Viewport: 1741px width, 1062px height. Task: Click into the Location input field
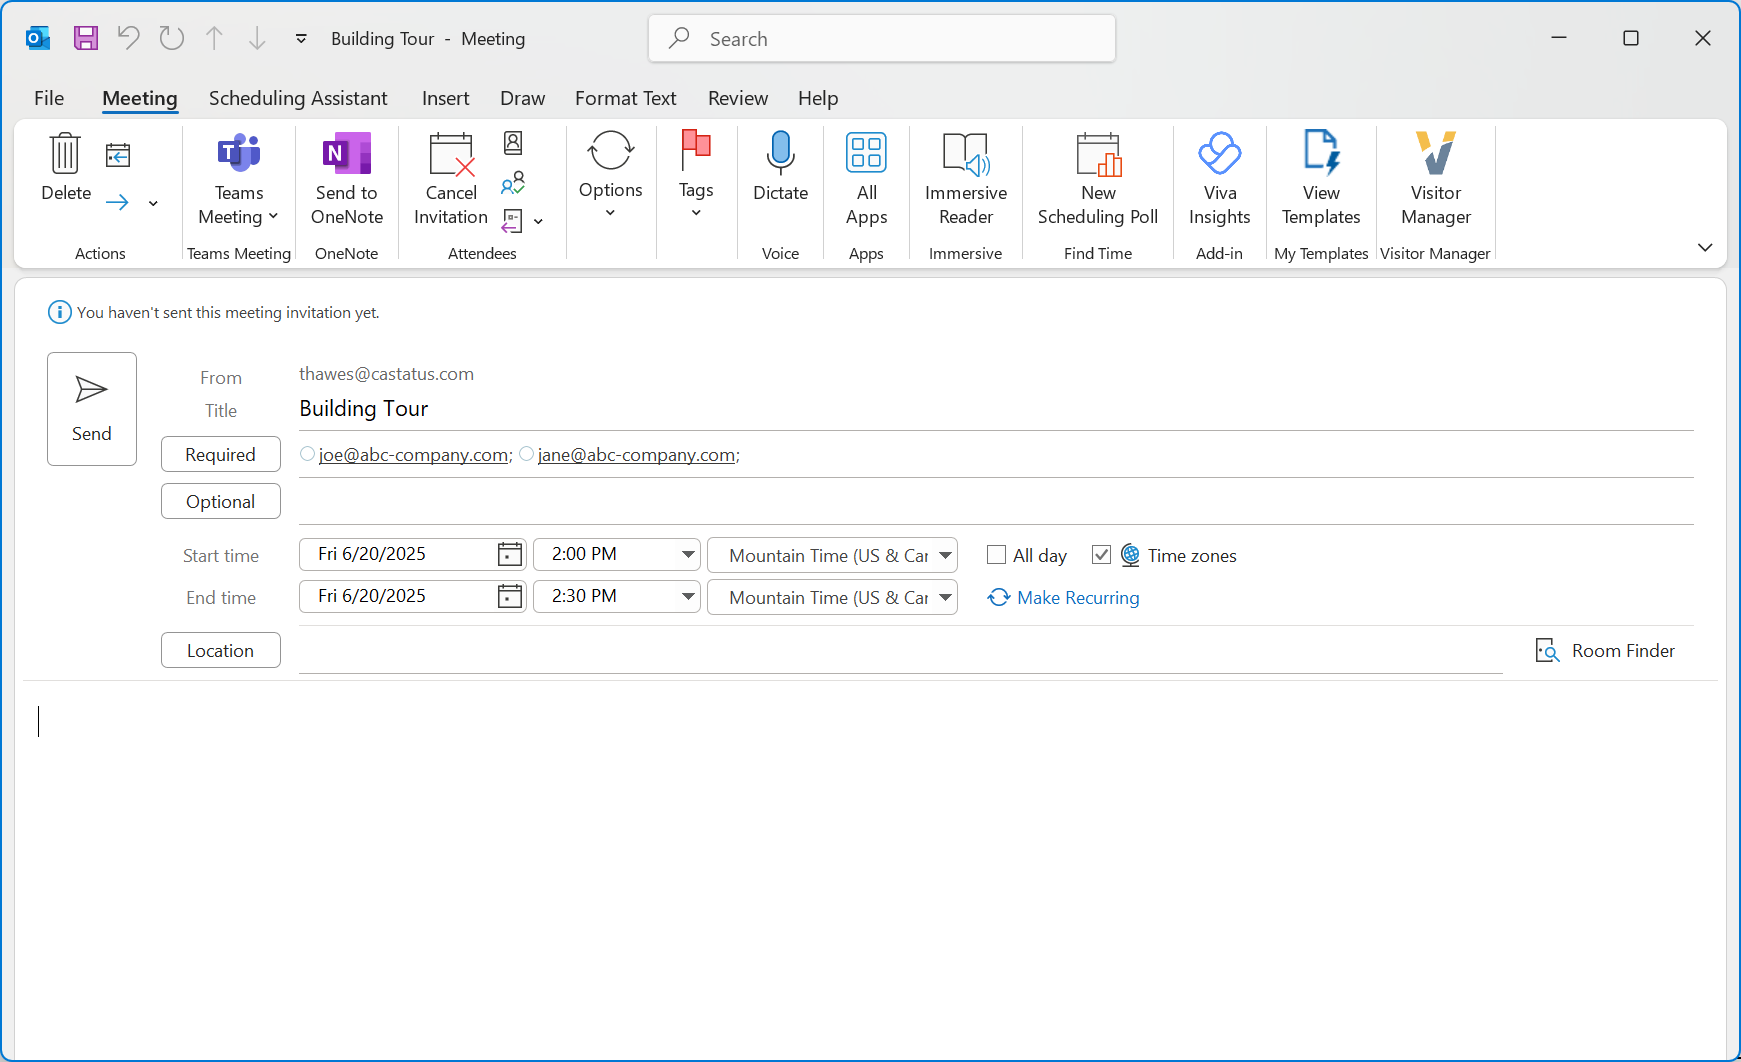click(900, 651)
